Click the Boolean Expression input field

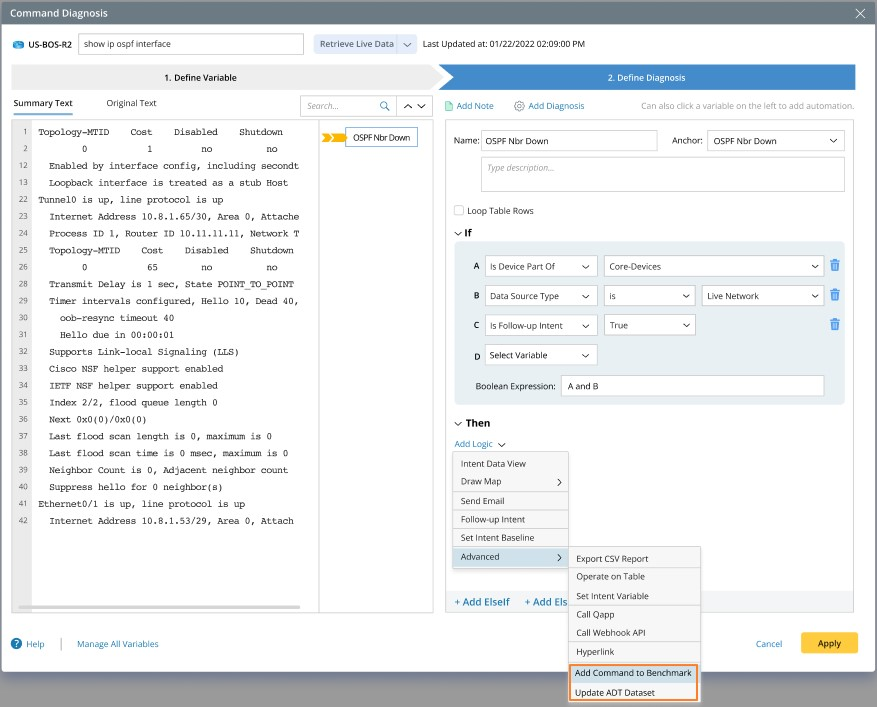coord(693,385)
